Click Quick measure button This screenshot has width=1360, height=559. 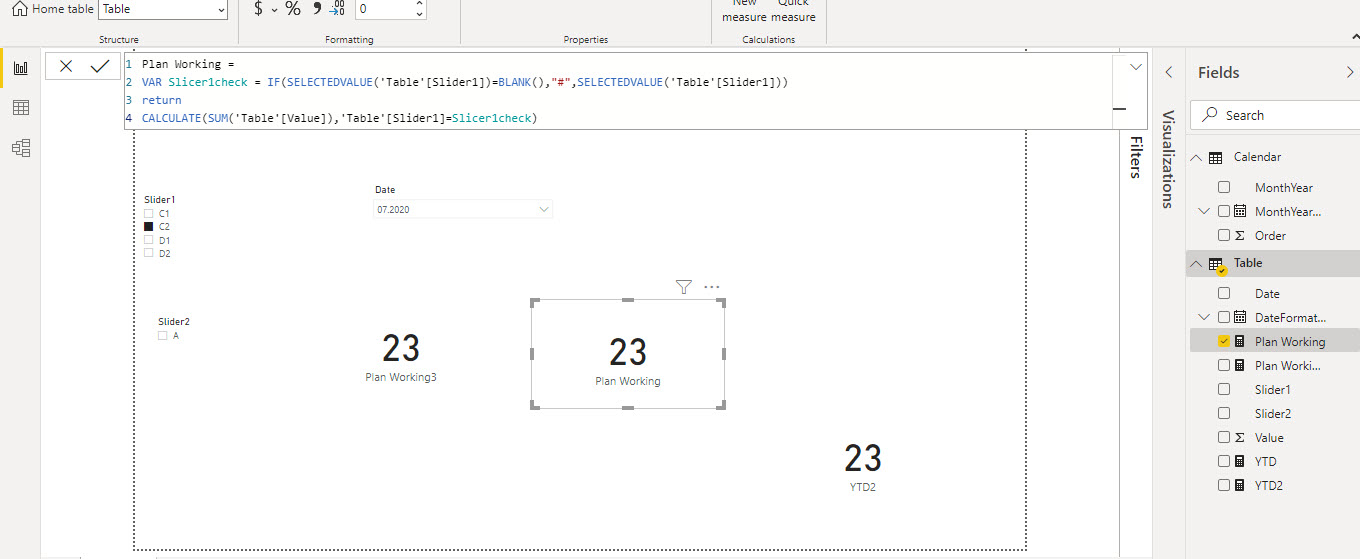(793, 11)
